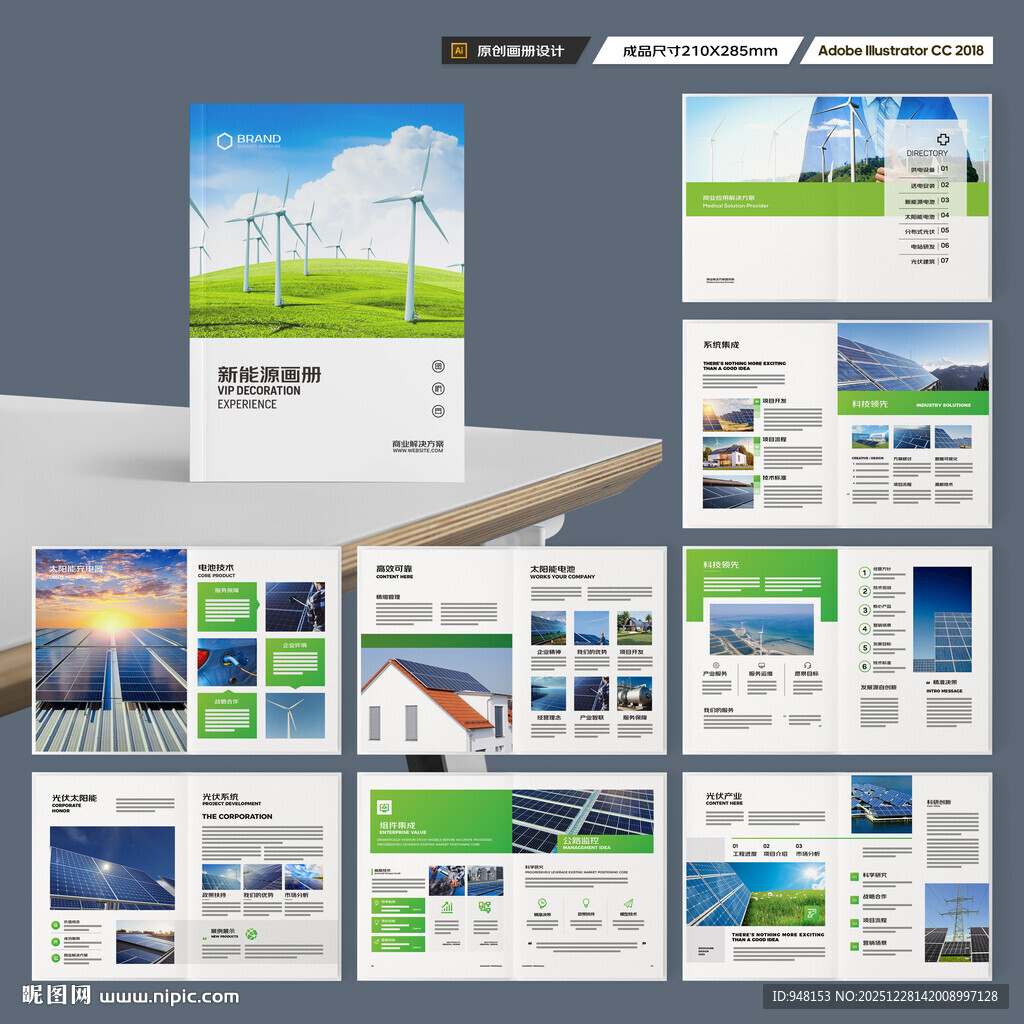Click the circled number 1 icon
This screenshot has height=1024, width=1024.
click(864, 573)
